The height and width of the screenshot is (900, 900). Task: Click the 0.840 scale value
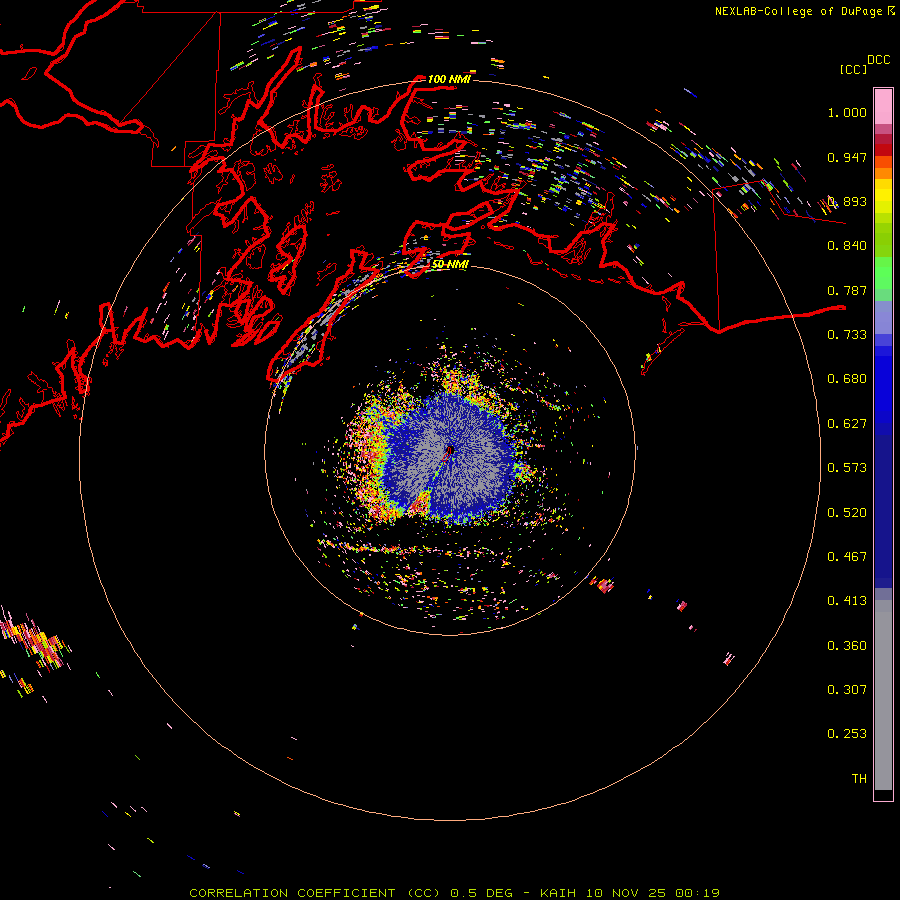coord(847,246)
